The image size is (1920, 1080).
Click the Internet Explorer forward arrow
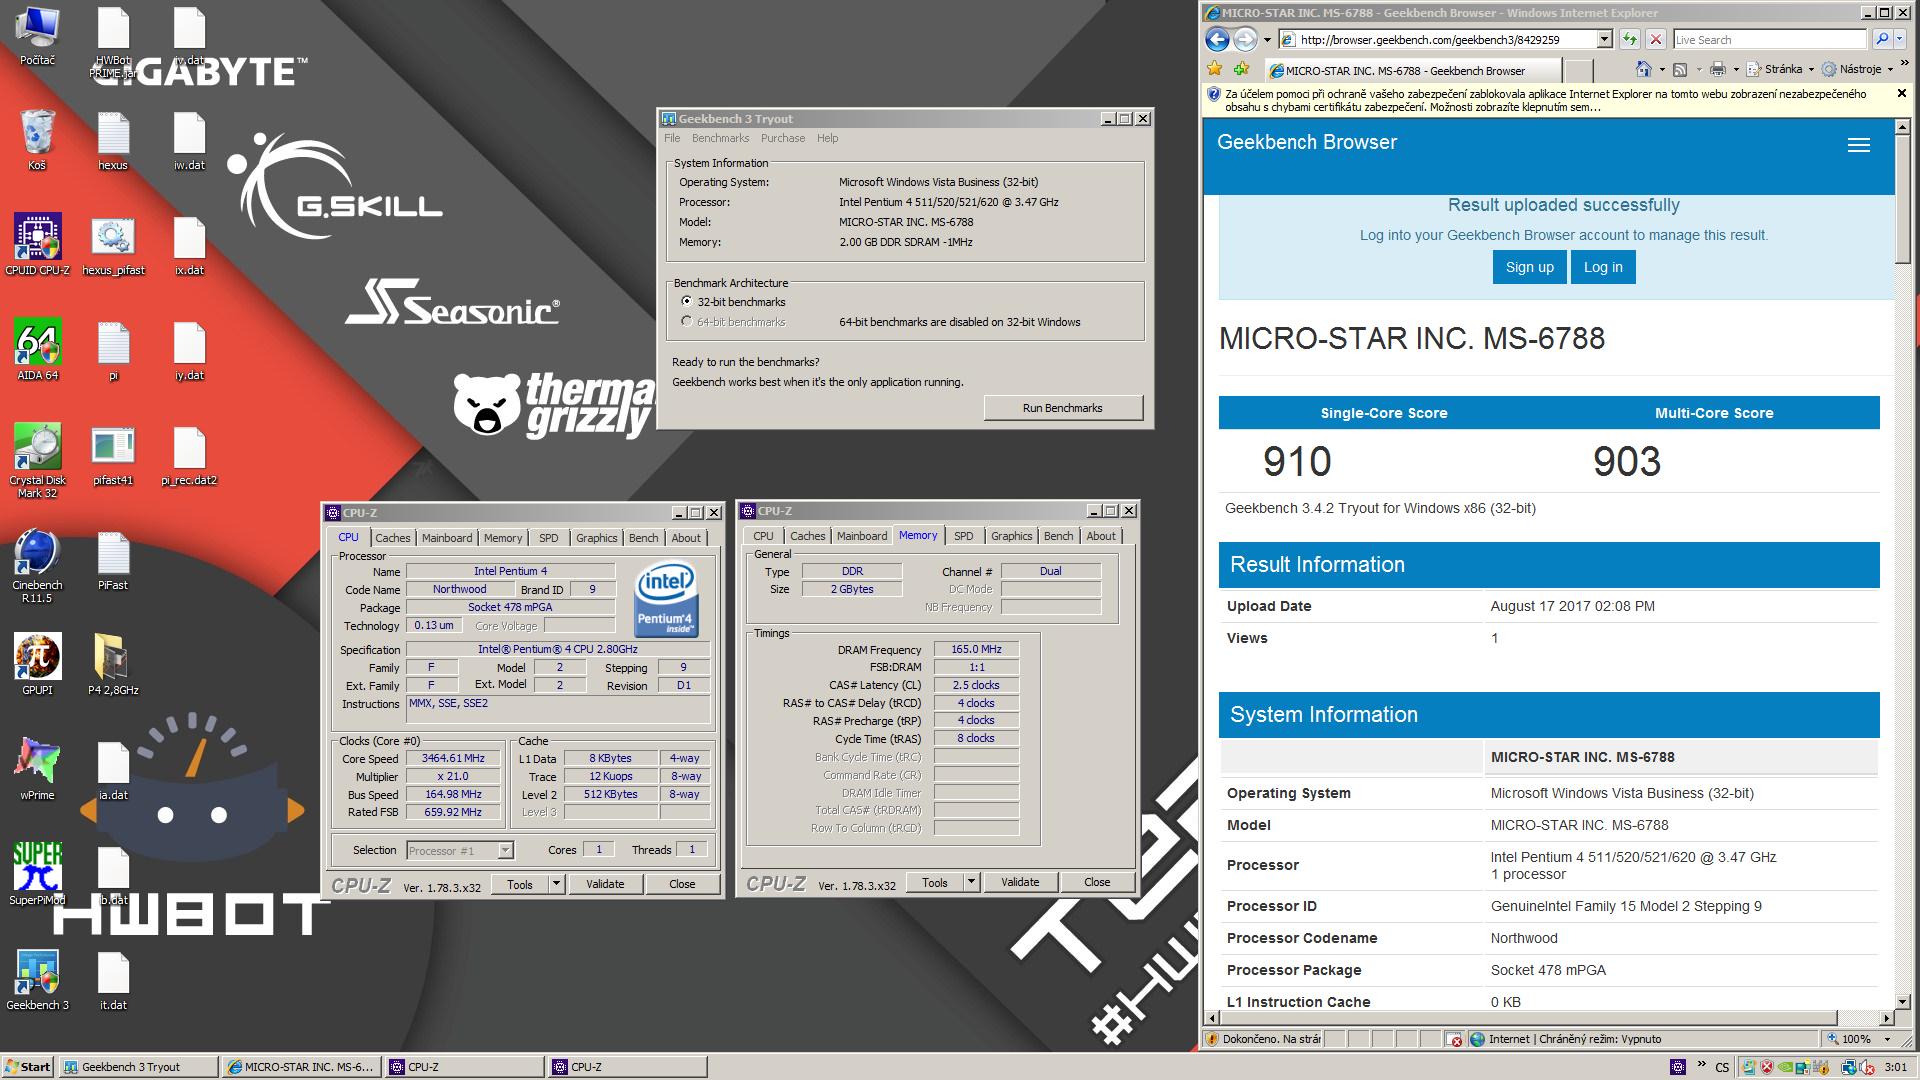coord(1245,39)
